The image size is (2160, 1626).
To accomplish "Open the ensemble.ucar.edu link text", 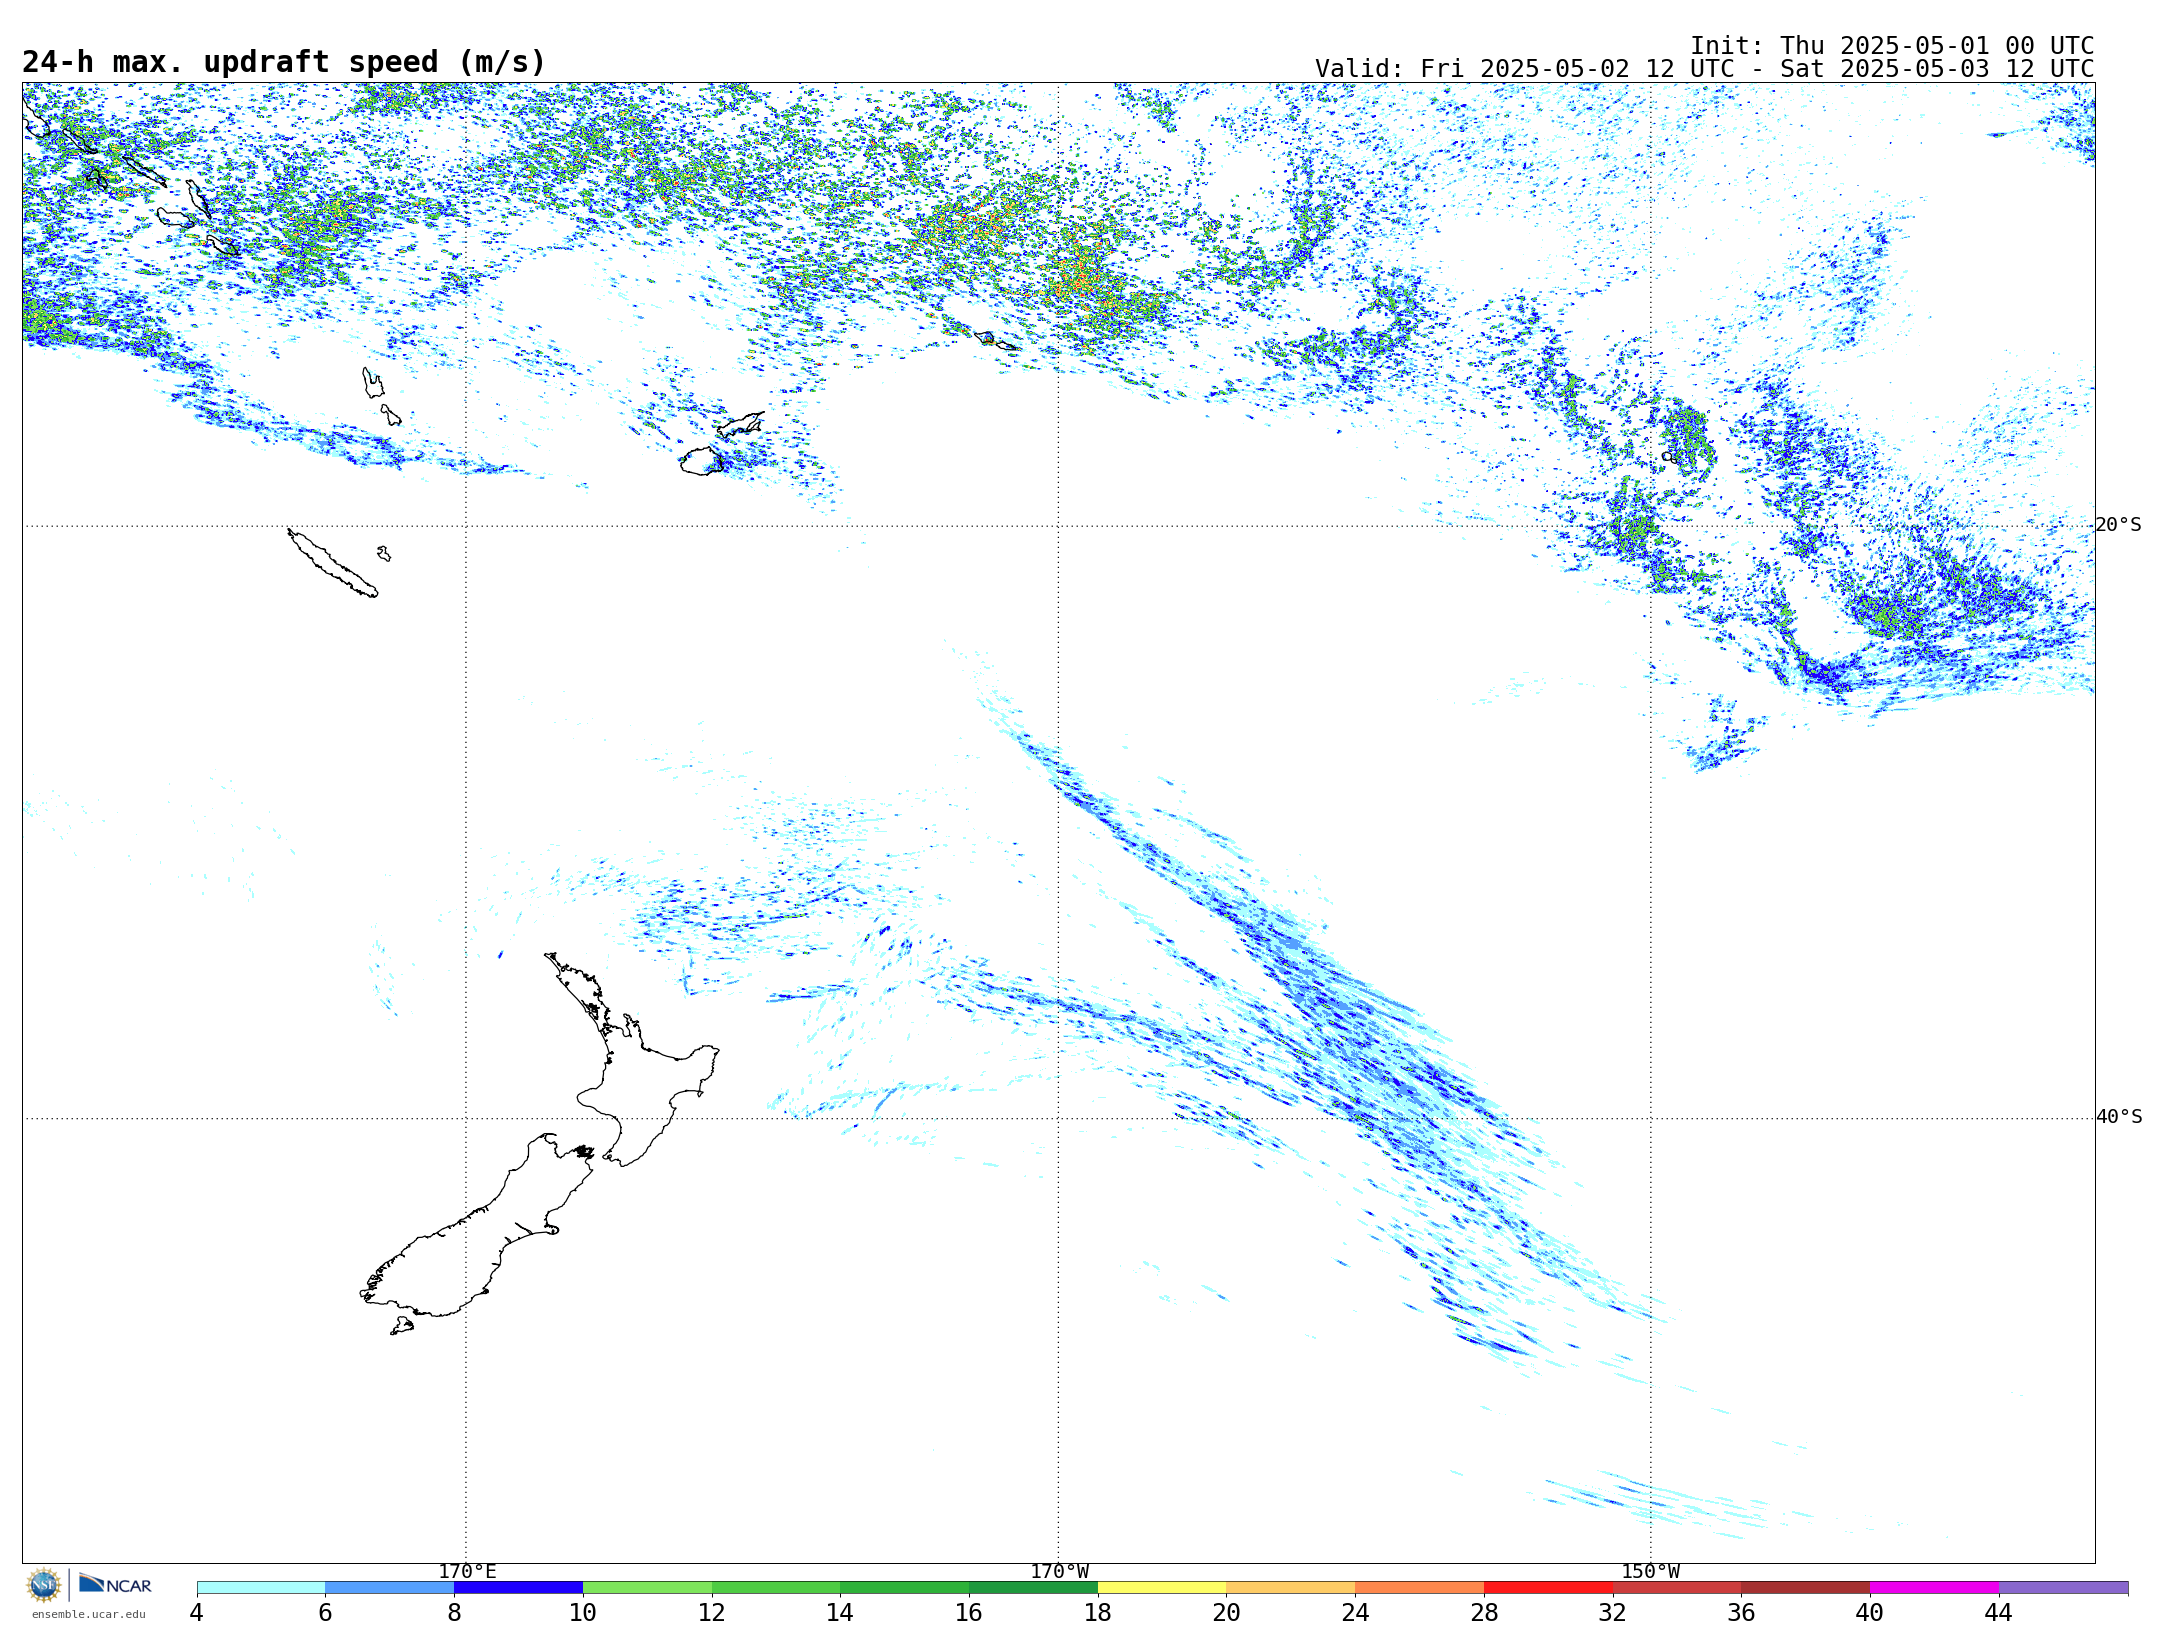I will [89, 1614].
